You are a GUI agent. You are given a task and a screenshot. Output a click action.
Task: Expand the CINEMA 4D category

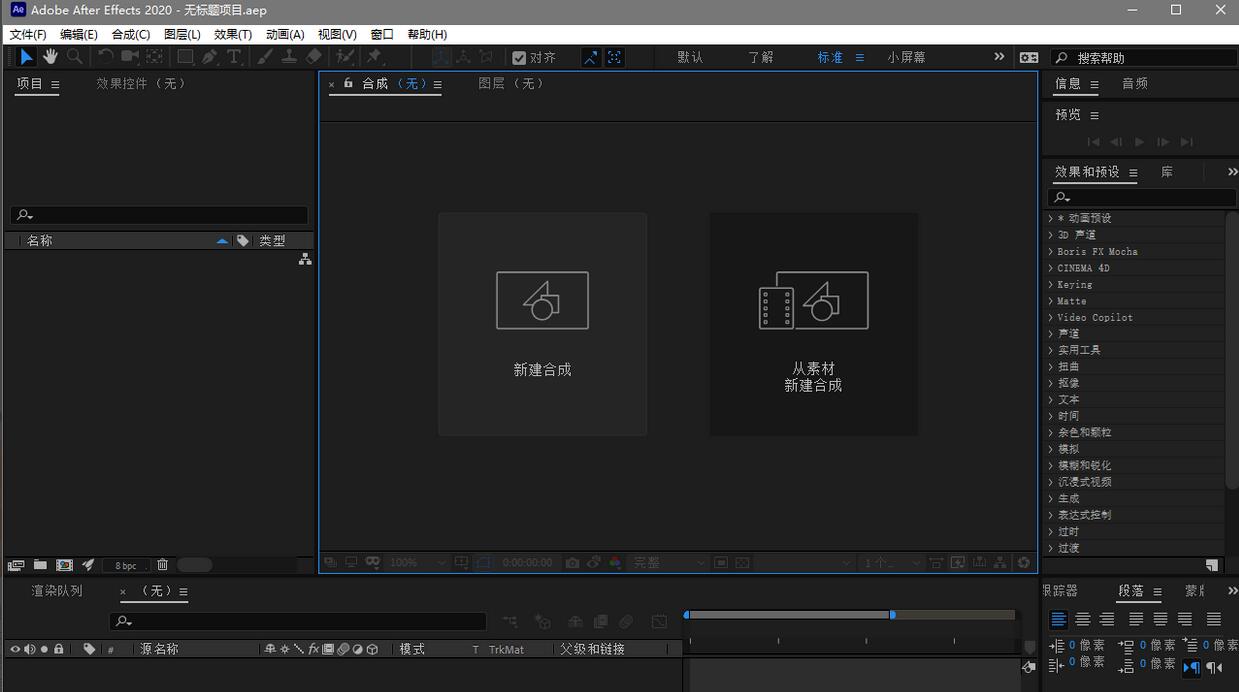coord(1050,268)
